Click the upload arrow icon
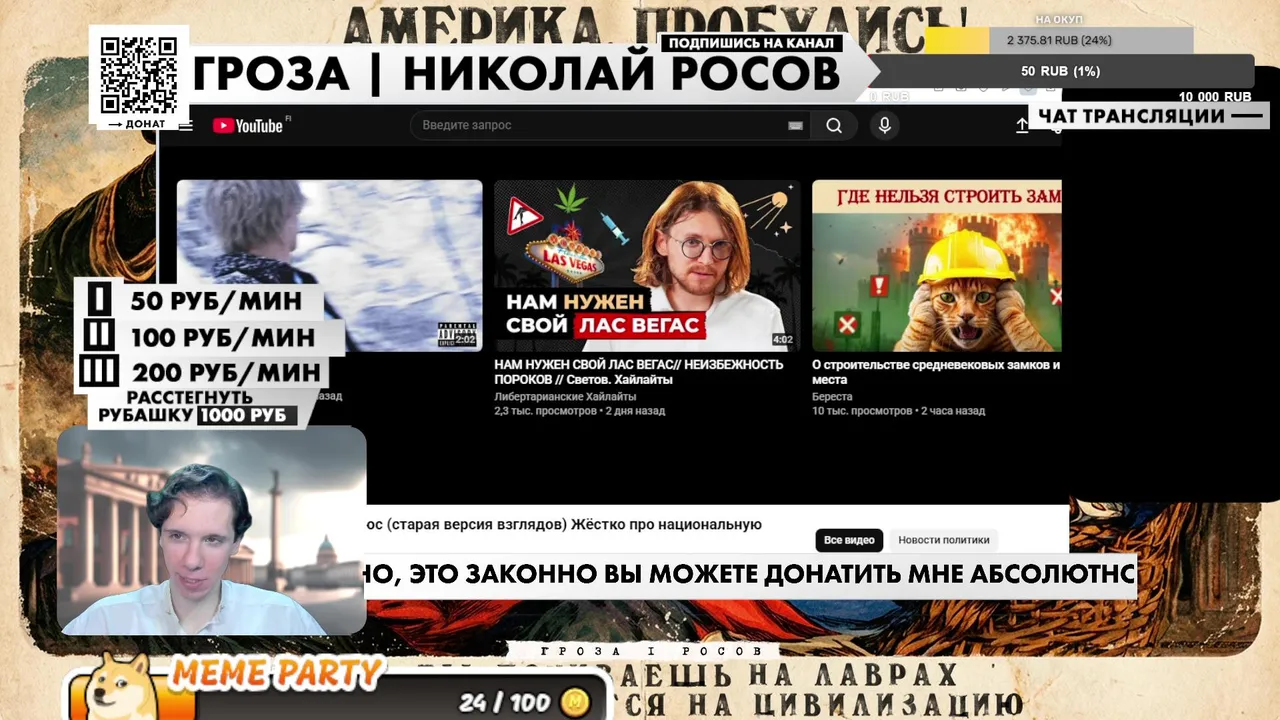This screenshot has width=1280, height=720. (x=1022, y=126)
